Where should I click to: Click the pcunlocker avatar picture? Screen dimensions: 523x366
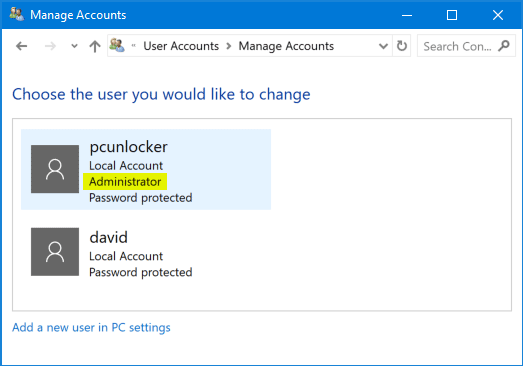click(x=55, y=169)
